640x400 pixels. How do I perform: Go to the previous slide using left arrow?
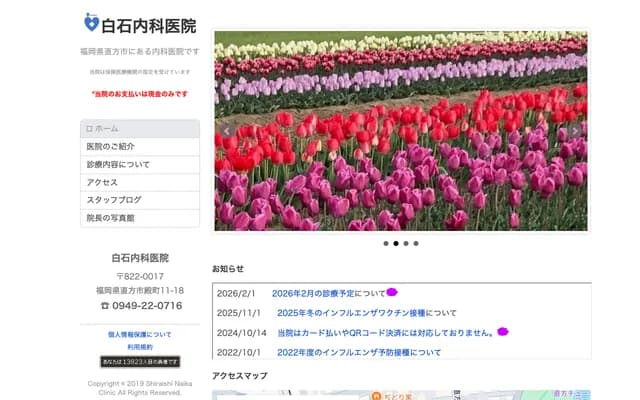point(226,131)
